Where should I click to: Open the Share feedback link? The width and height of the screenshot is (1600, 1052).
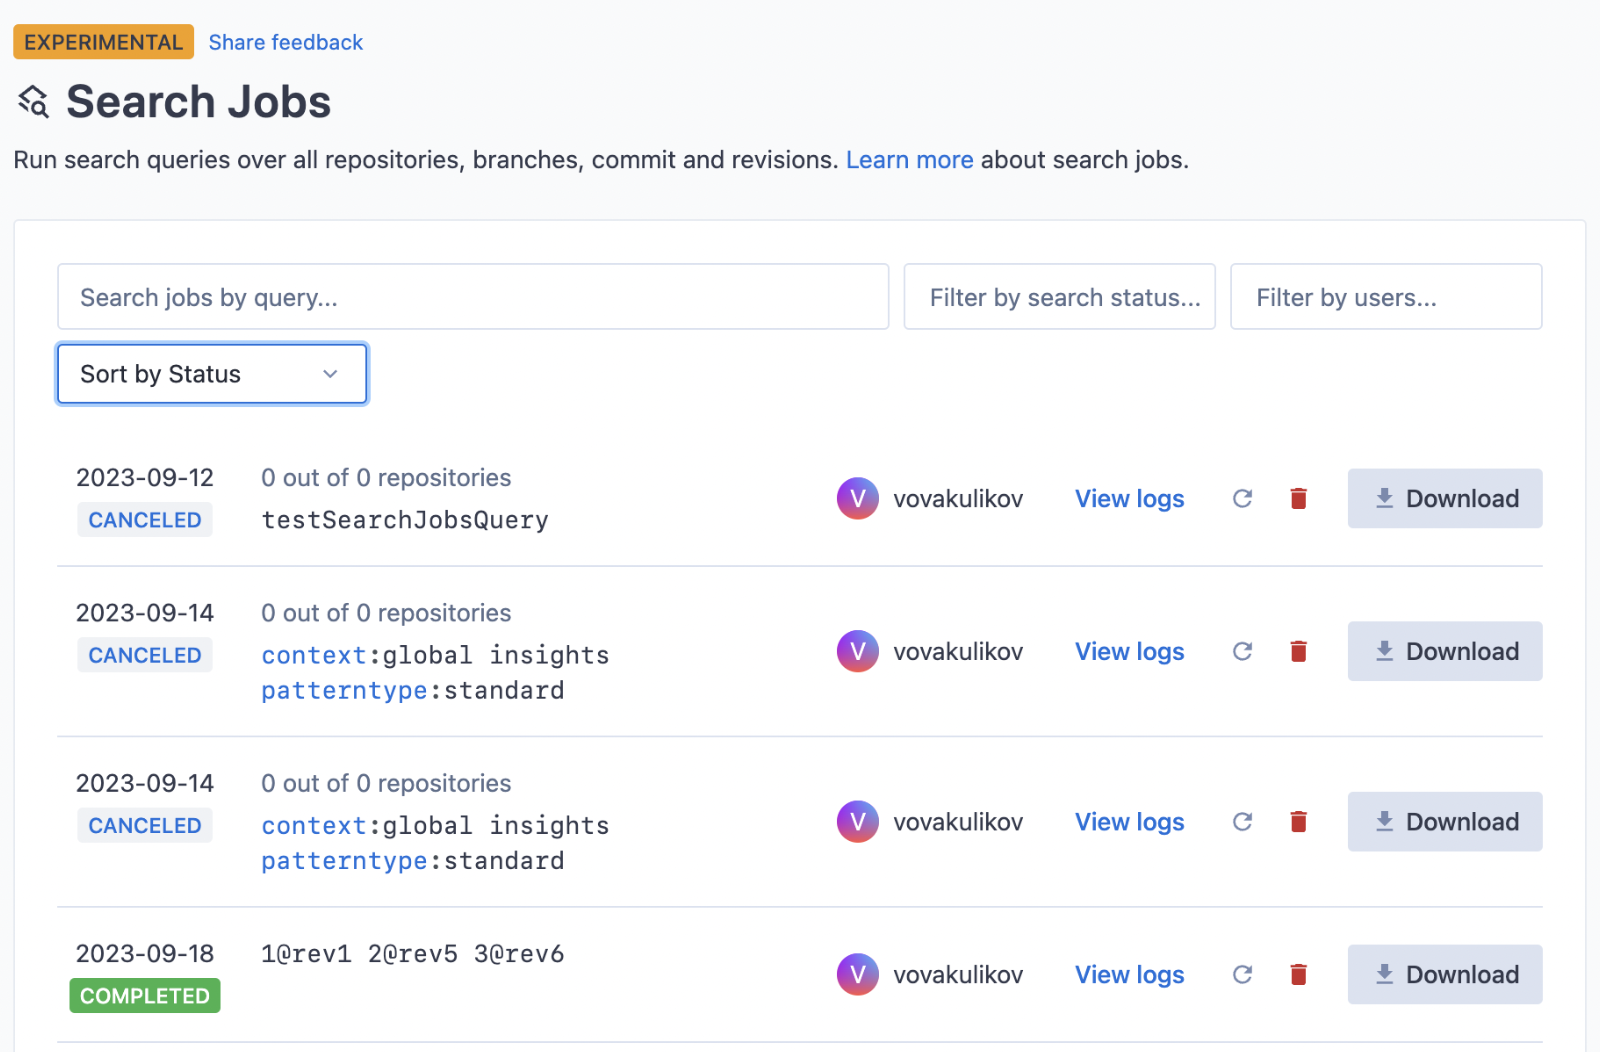(285, 42)
